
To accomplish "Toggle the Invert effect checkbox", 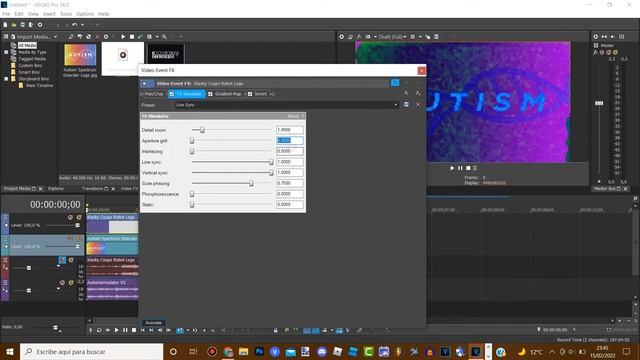I will click(250, 94).
